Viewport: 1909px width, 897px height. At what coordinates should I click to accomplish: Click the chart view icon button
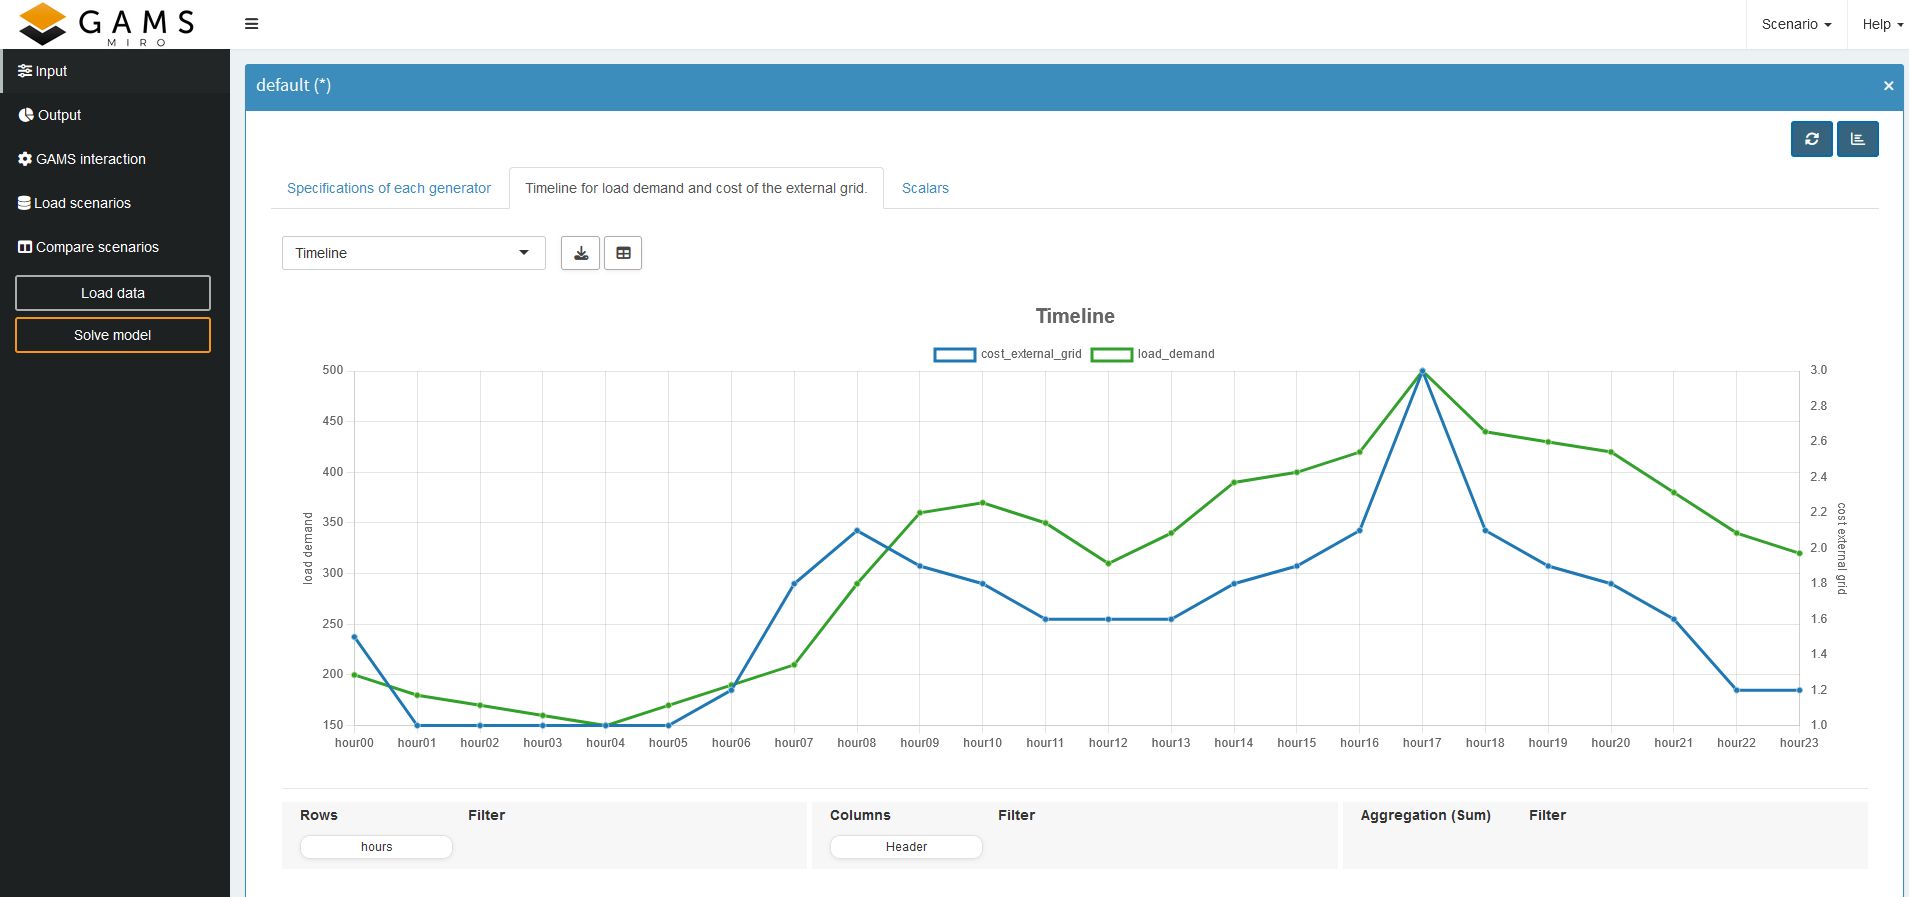(1857, 139)
